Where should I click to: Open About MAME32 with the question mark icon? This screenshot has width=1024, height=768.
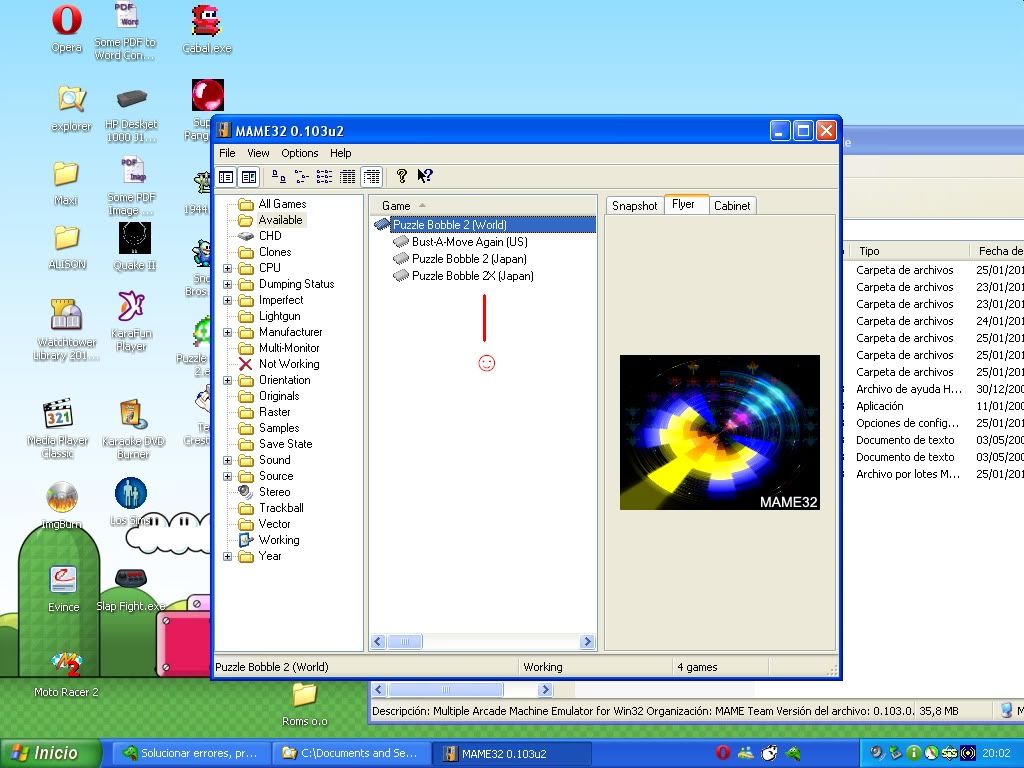(402, 176)
